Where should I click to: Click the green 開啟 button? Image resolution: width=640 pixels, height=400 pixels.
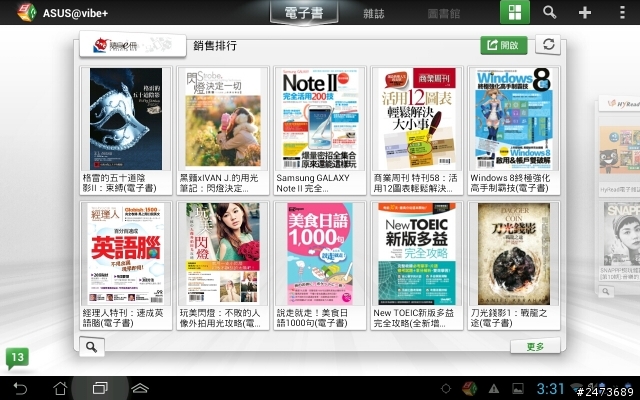504,45
